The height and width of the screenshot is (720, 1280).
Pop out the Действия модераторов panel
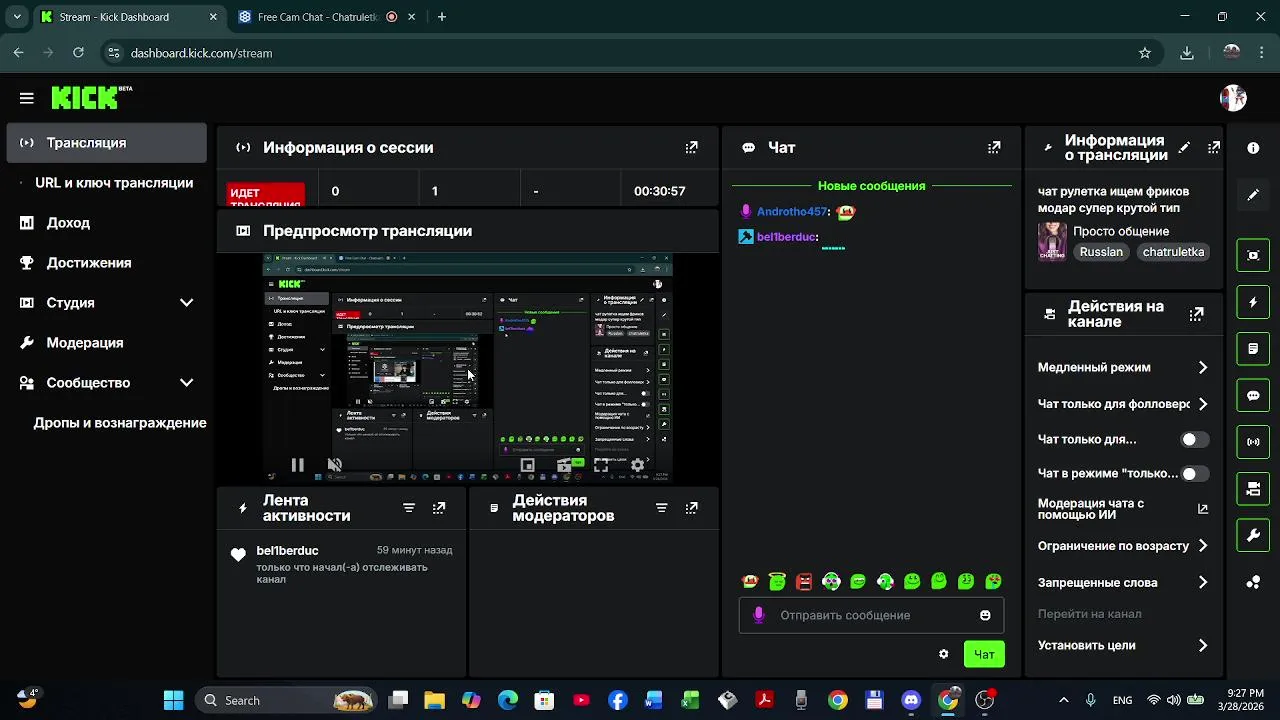691,508
